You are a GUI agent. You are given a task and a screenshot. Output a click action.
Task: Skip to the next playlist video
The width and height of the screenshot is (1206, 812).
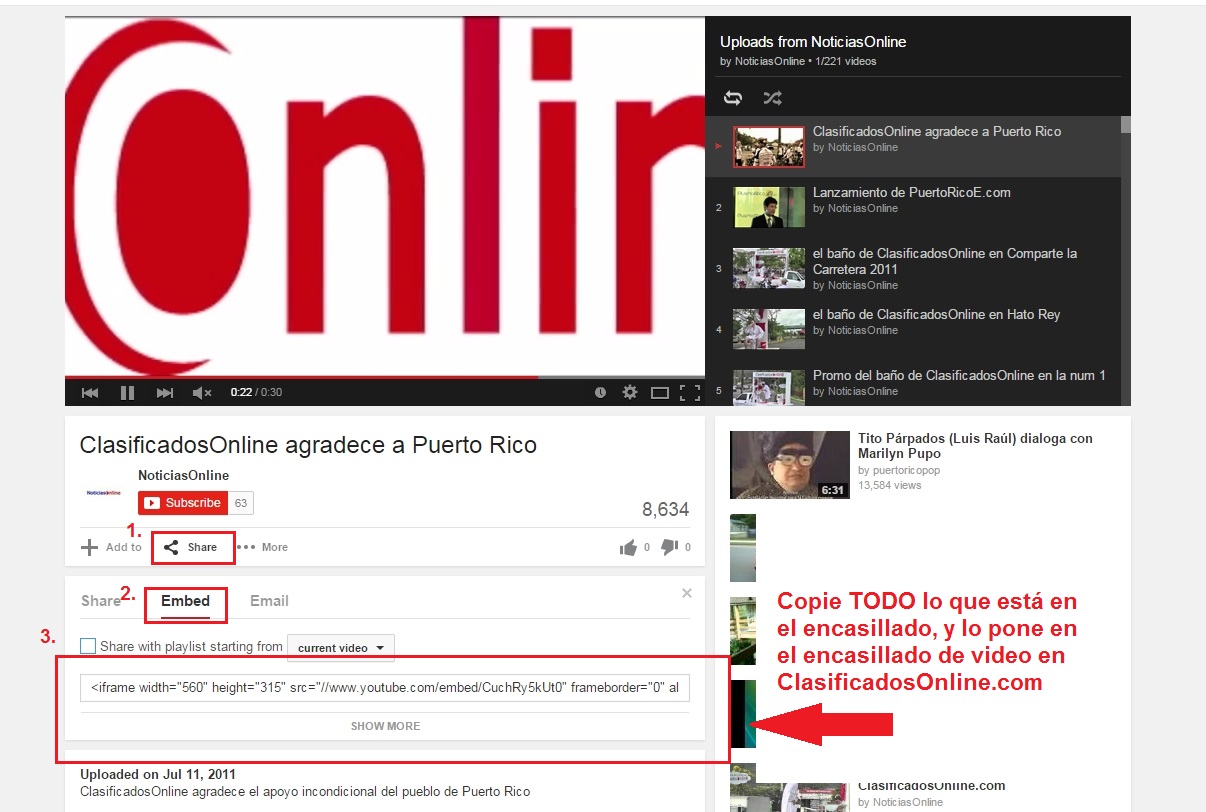point(165,393)
